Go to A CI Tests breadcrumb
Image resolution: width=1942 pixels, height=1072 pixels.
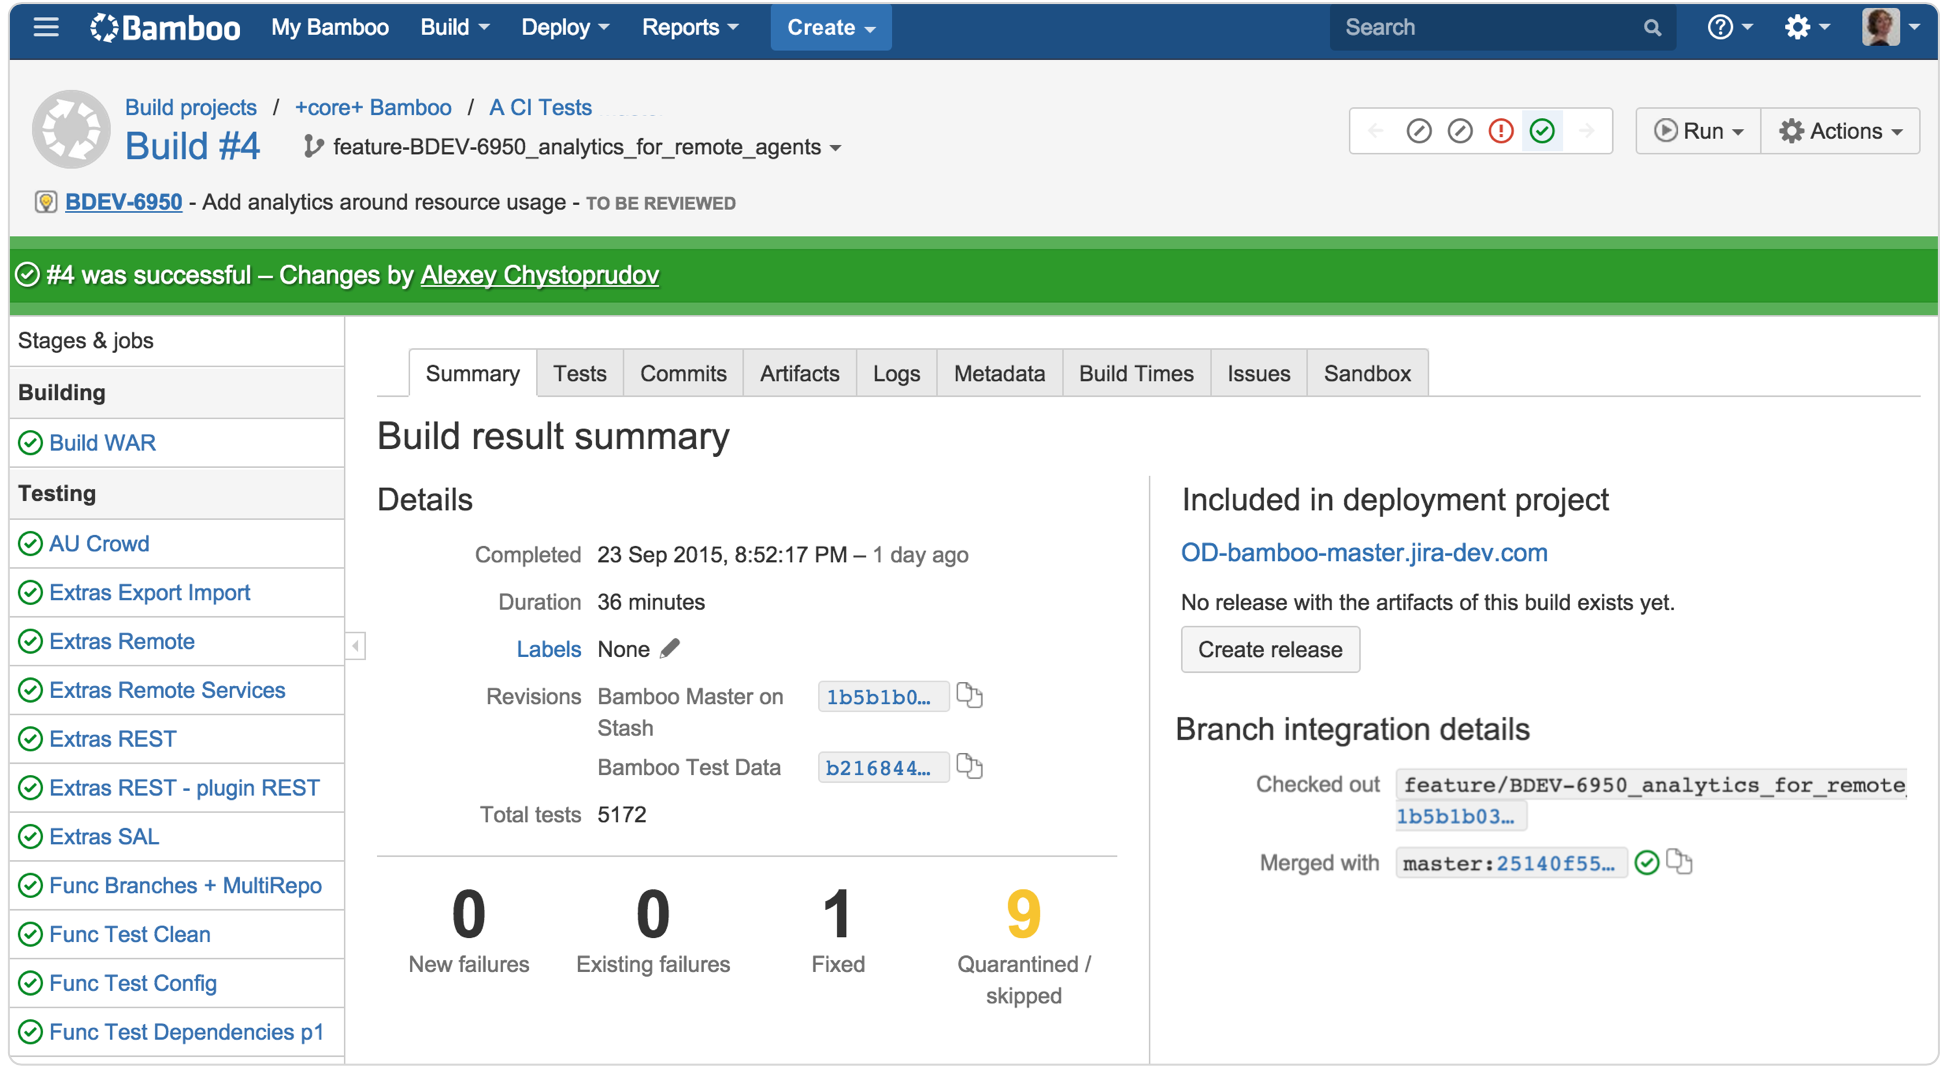540,107
